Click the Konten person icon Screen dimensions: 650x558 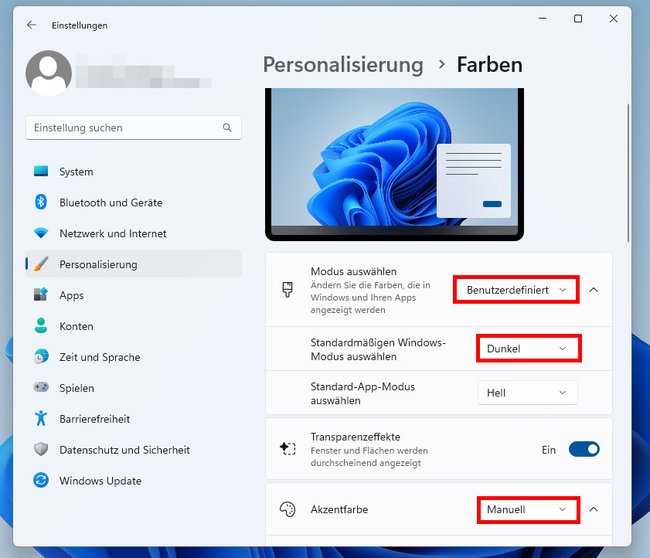(41, 326)
